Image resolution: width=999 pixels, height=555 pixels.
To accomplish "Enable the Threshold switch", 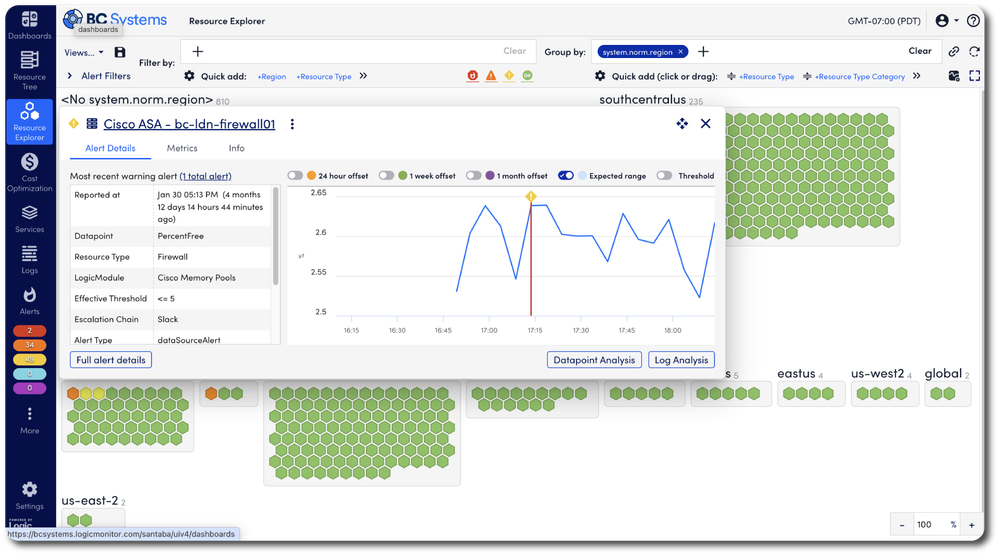I will 664,176.
